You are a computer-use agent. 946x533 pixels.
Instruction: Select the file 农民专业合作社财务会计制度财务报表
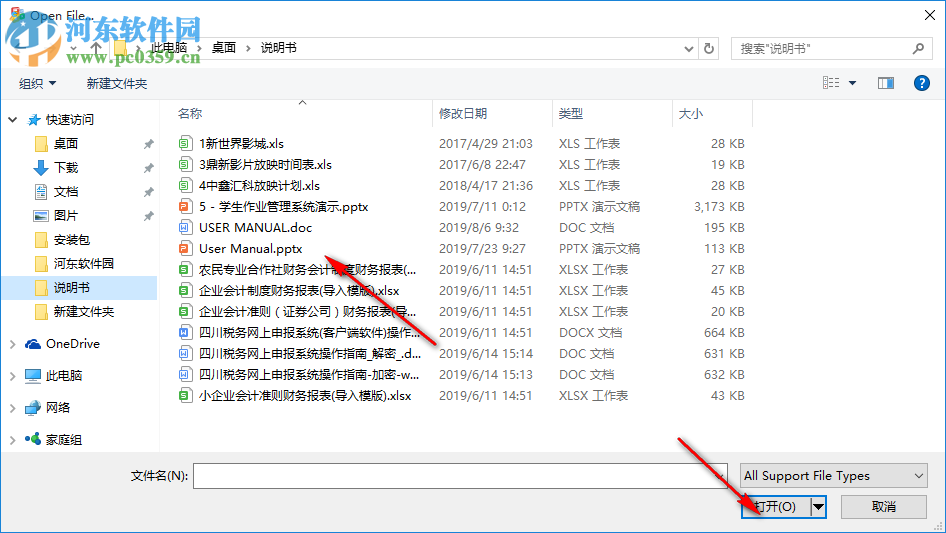pyautogui.click(x=307, y=270)
